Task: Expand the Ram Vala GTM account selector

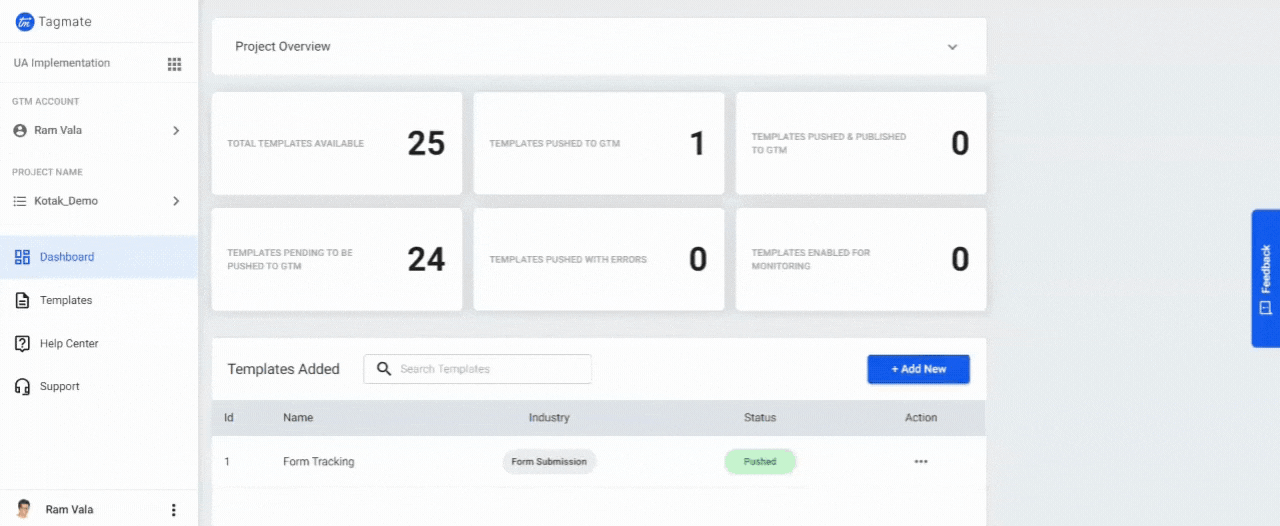Action: [x=176, y=130]
